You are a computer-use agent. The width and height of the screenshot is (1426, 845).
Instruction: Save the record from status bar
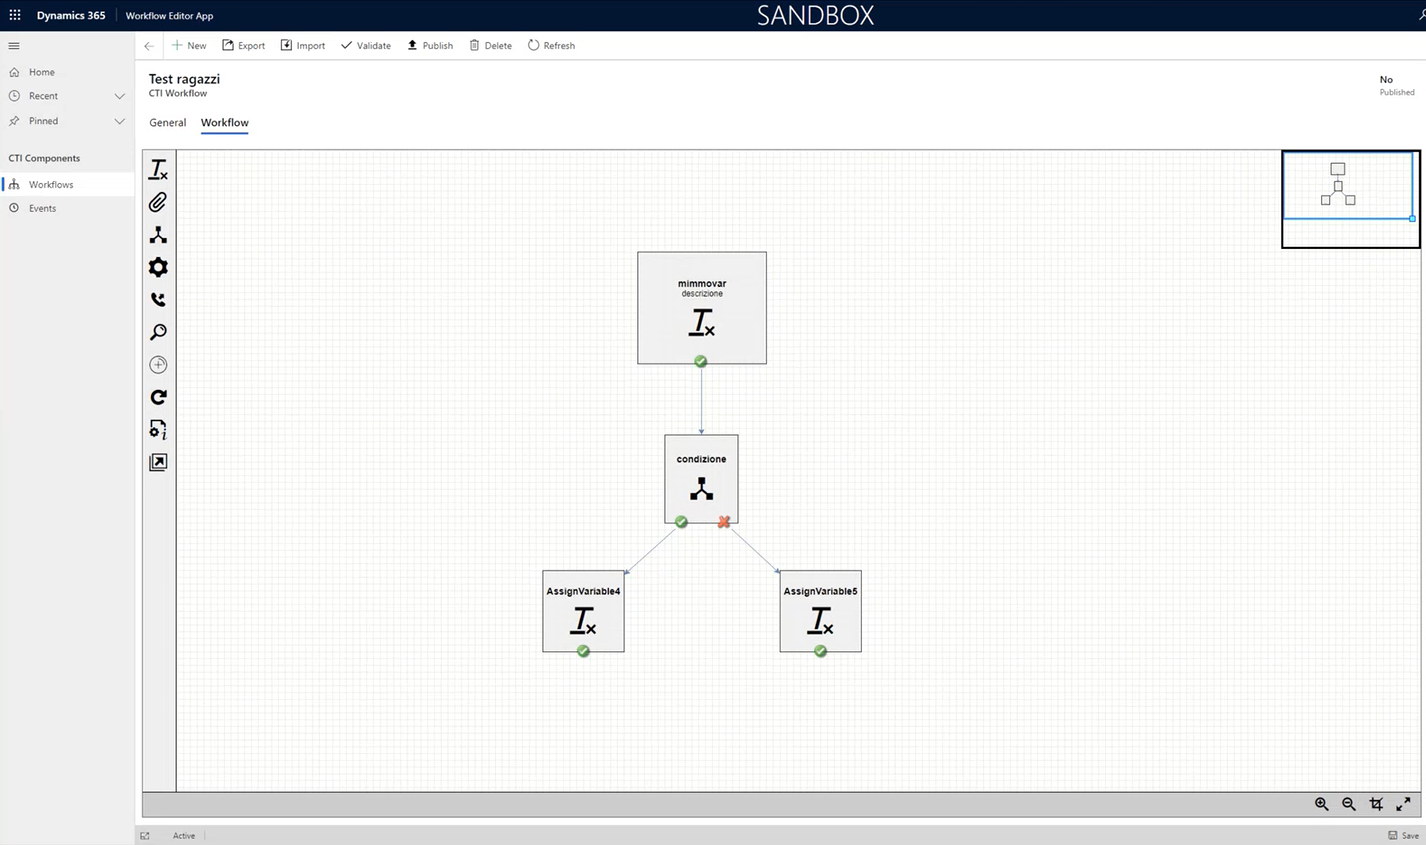tap(1403, 835)
